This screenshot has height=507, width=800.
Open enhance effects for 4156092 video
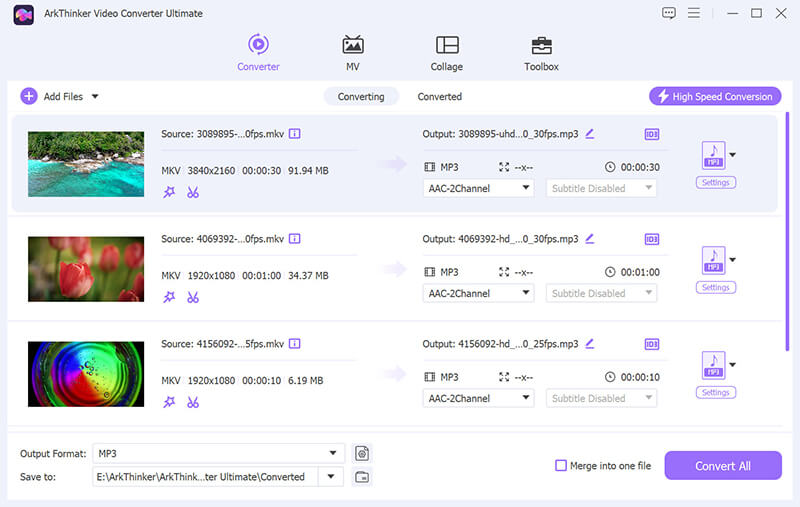[169, 402]
